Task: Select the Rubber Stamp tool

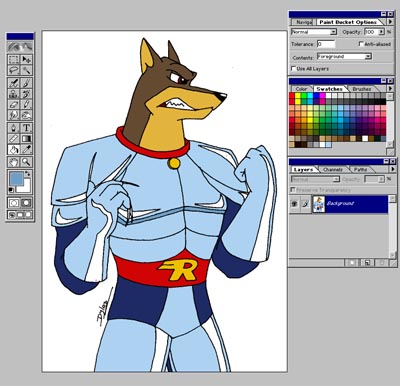Action: [14, 94]
